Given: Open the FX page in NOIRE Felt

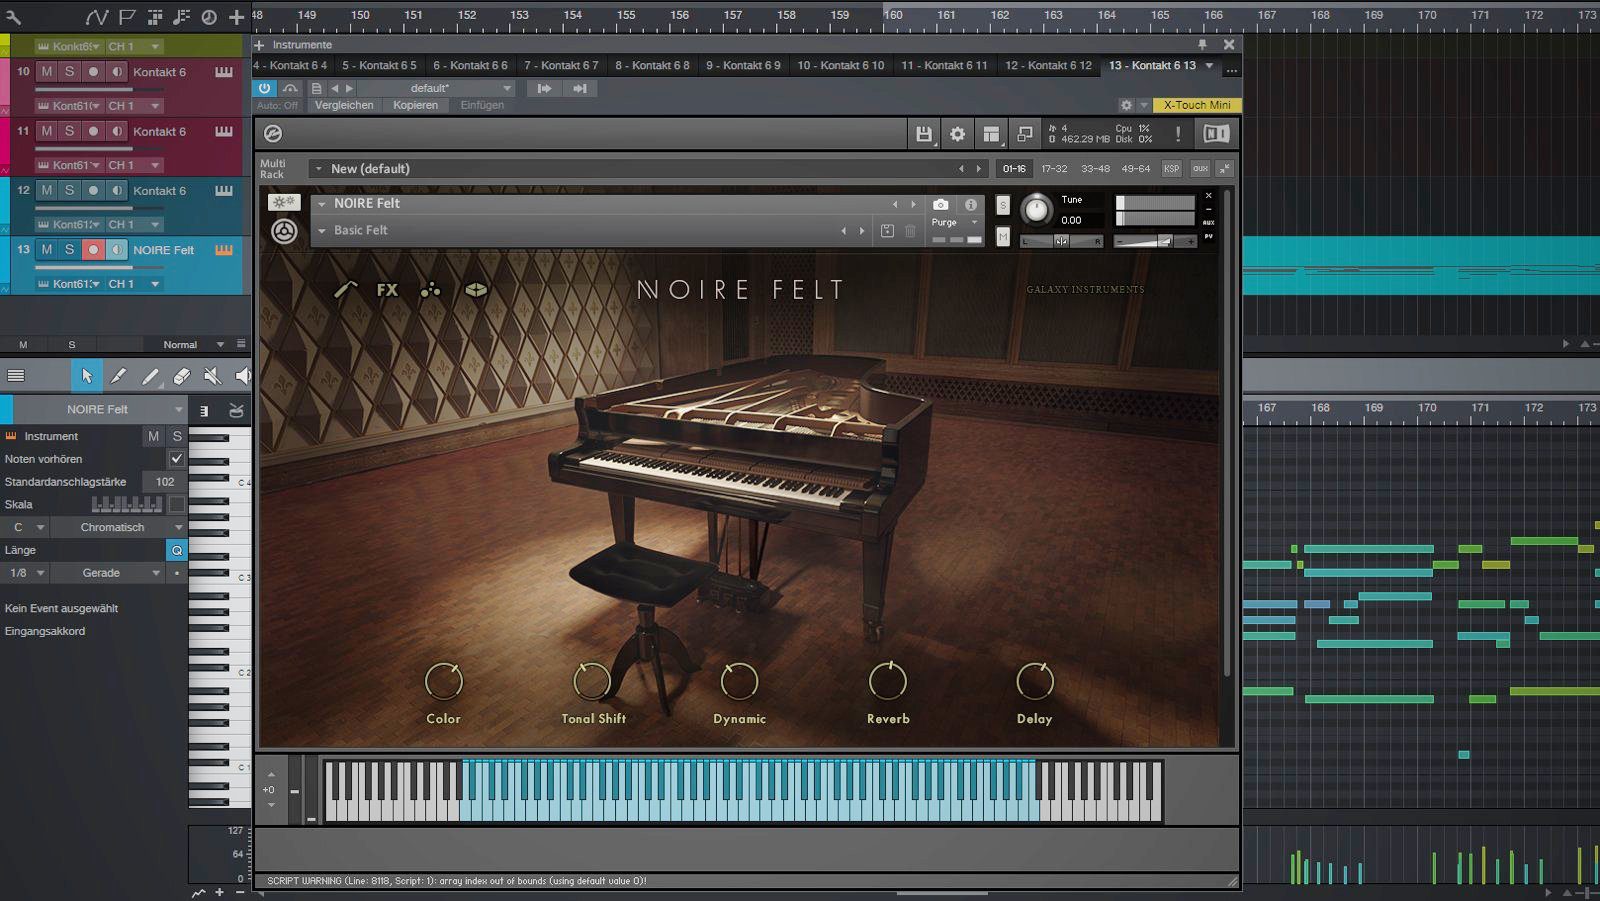Looking at the screenshot, I should (386, 290).
